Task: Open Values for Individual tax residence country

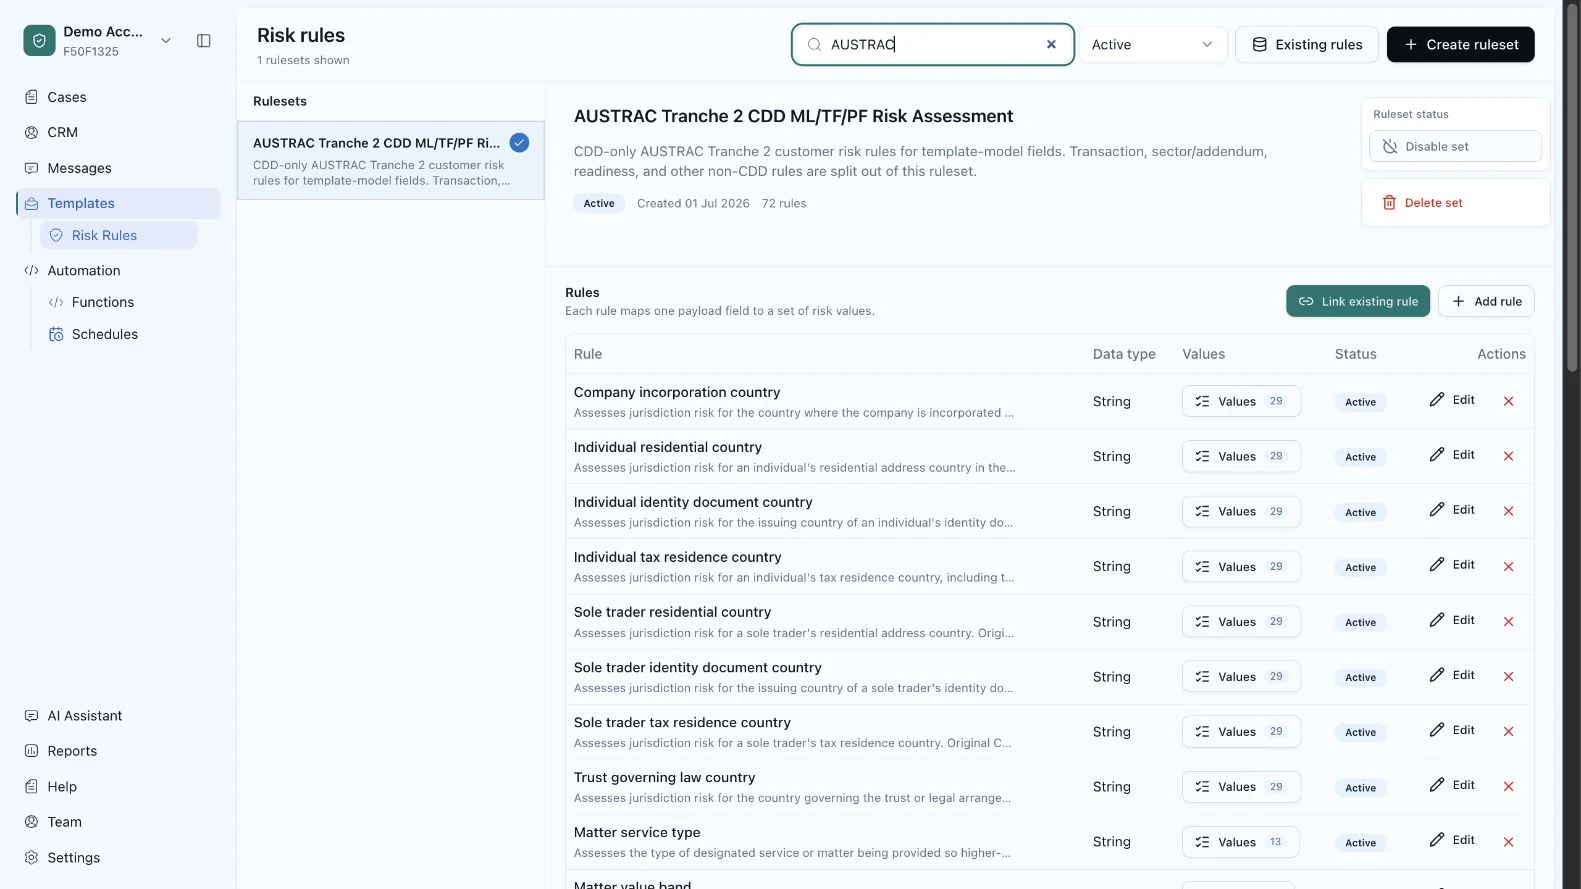Action: click(x=1241, y=566)
